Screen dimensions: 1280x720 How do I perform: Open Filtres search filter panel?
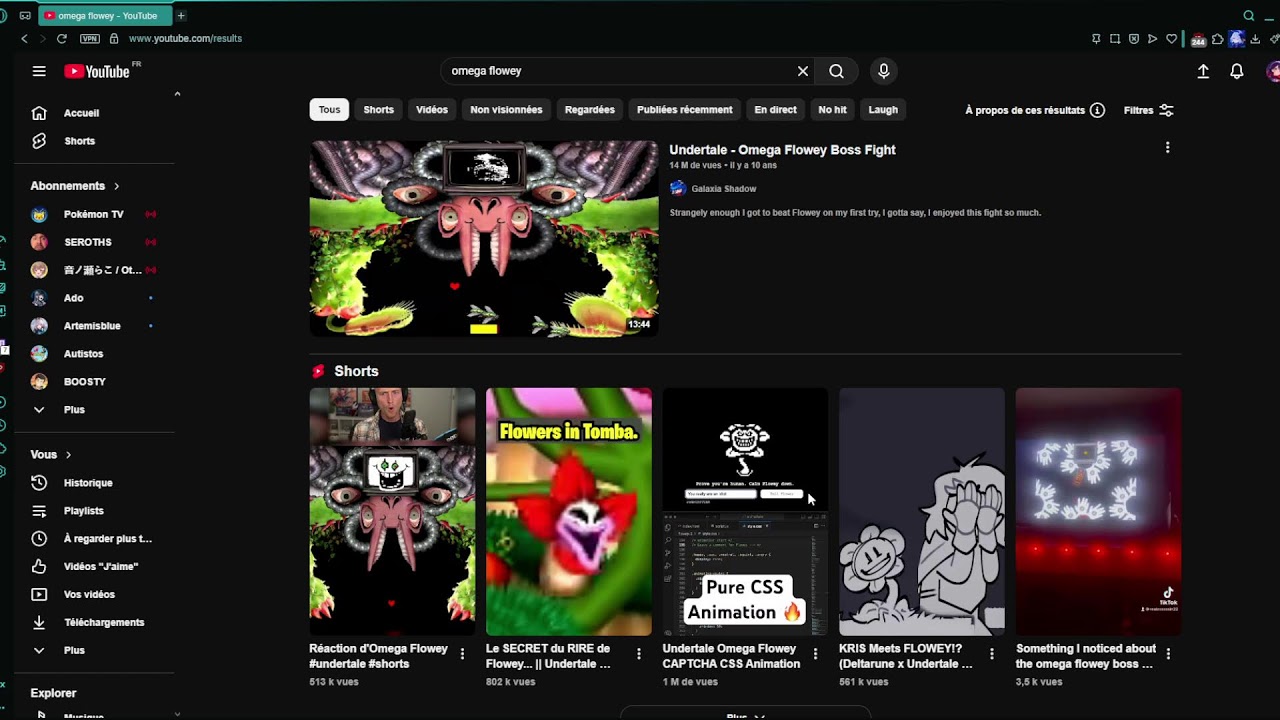1148,110
